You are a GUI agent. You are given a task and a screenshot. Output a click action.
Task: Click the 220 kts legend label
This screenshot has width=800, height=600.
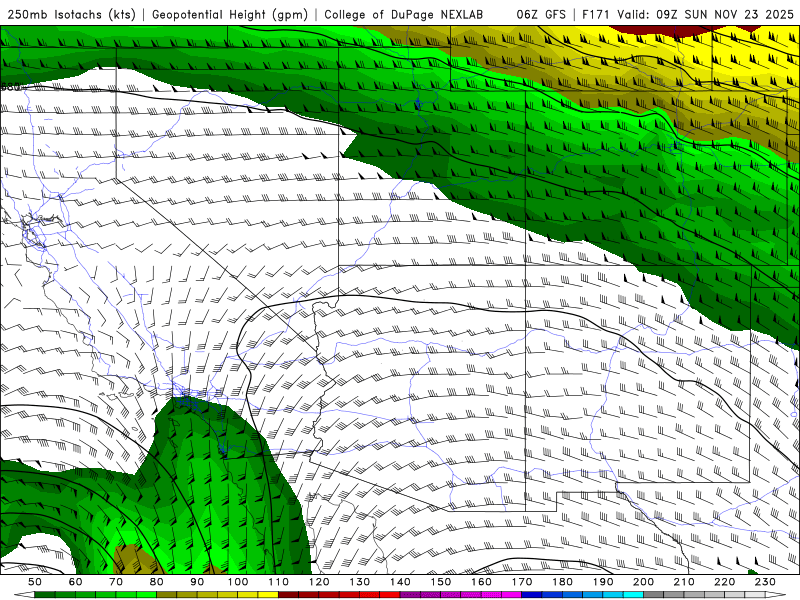(724, 582)
